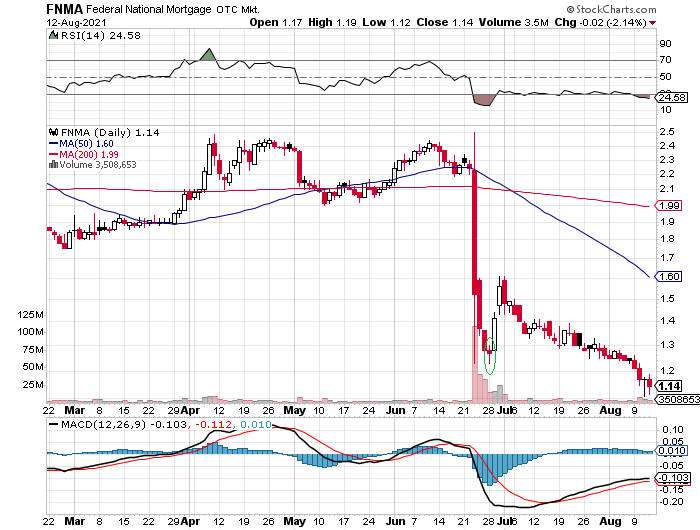
Task: Click the RSI(14) 24.58 indicator label
Action: (x=100, y=35)
